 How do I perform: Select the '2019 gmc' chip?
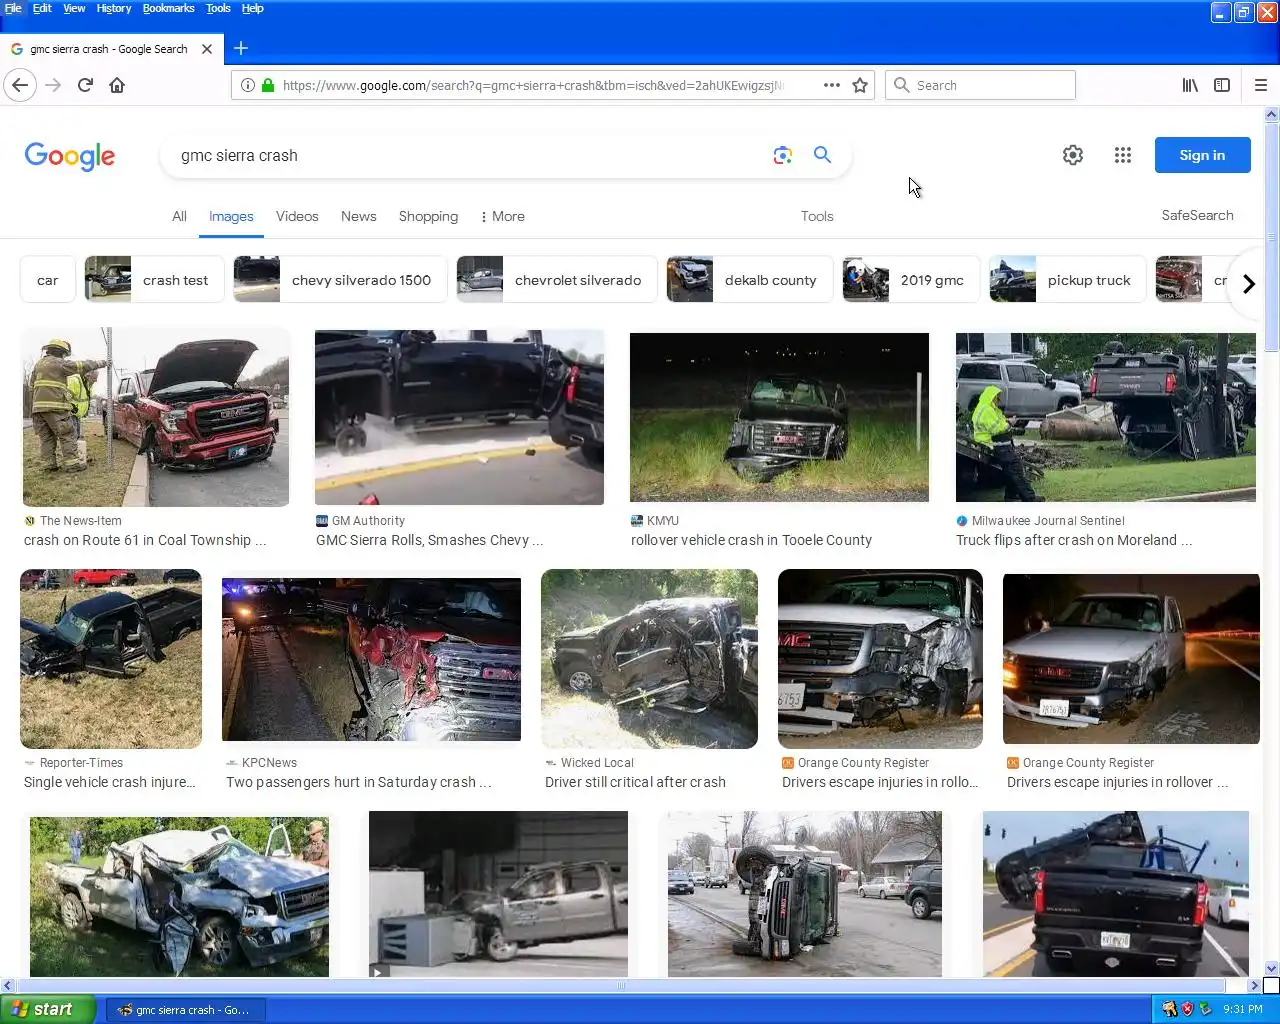pos(911,280)
